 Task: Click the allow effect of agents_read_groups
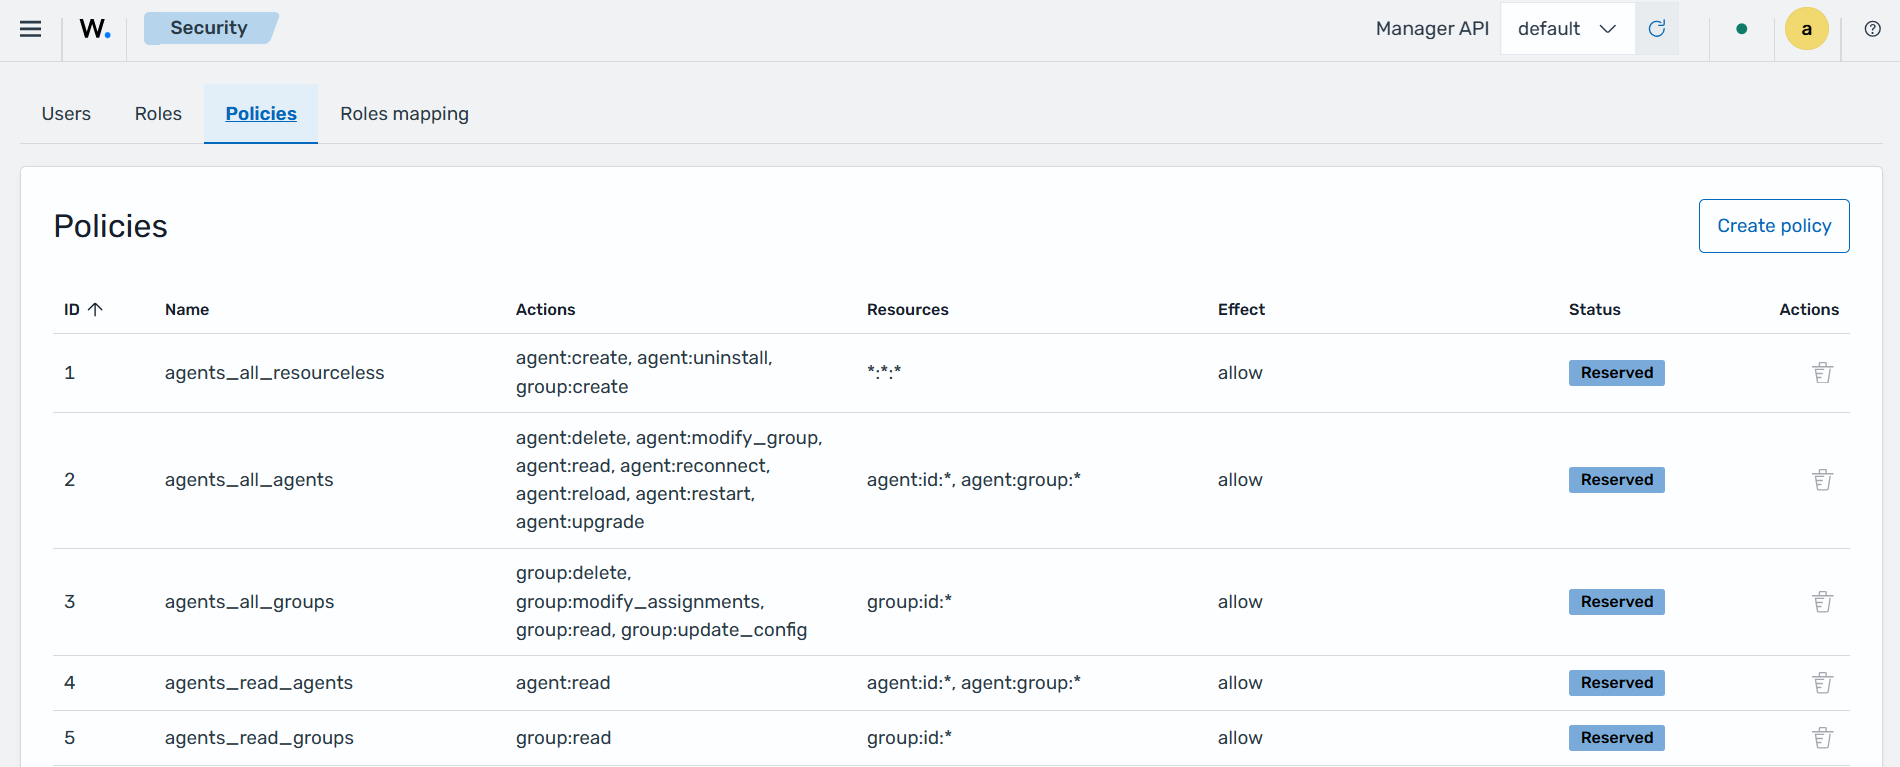pos(1240,738)
